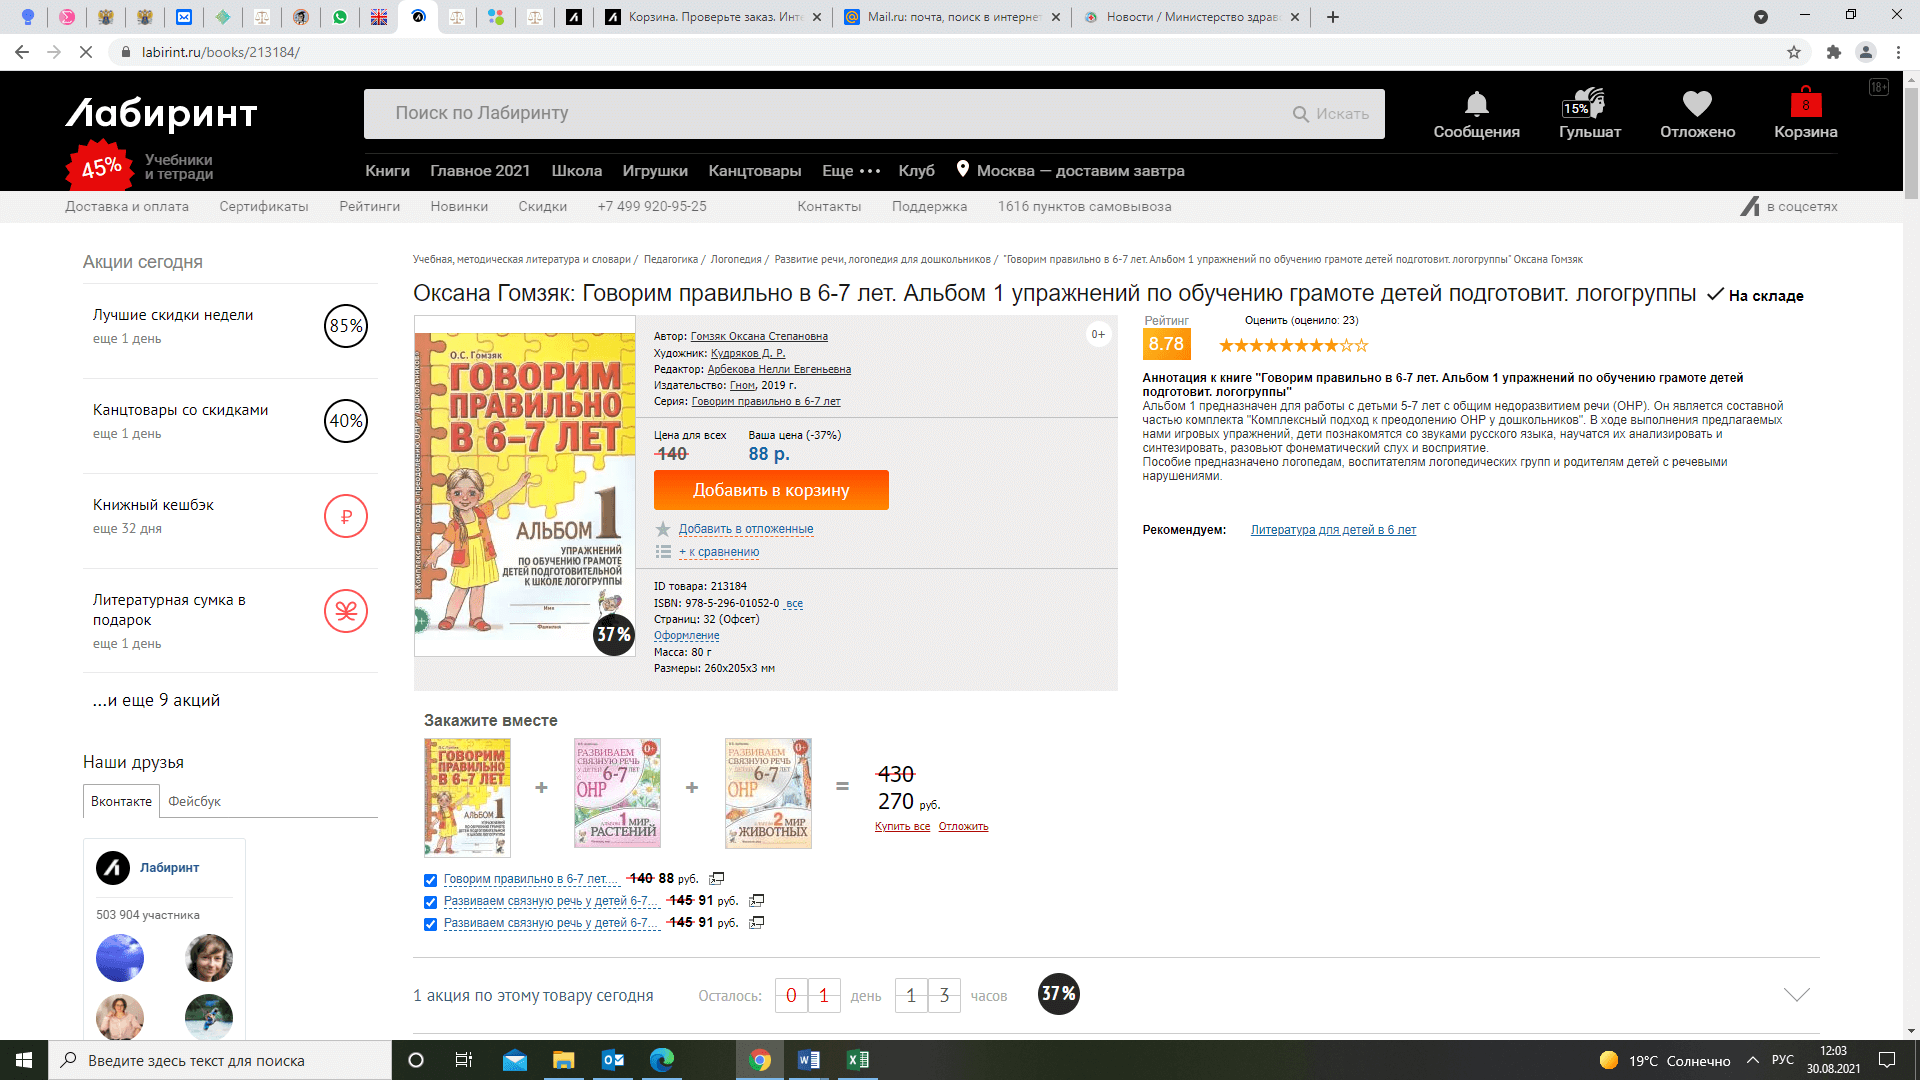Uncheck the Говорим правильно в 6-7 лет checkbox
Image resolution: width=1920 pixels, height=1080 pixels.
(x=430, y=880)
